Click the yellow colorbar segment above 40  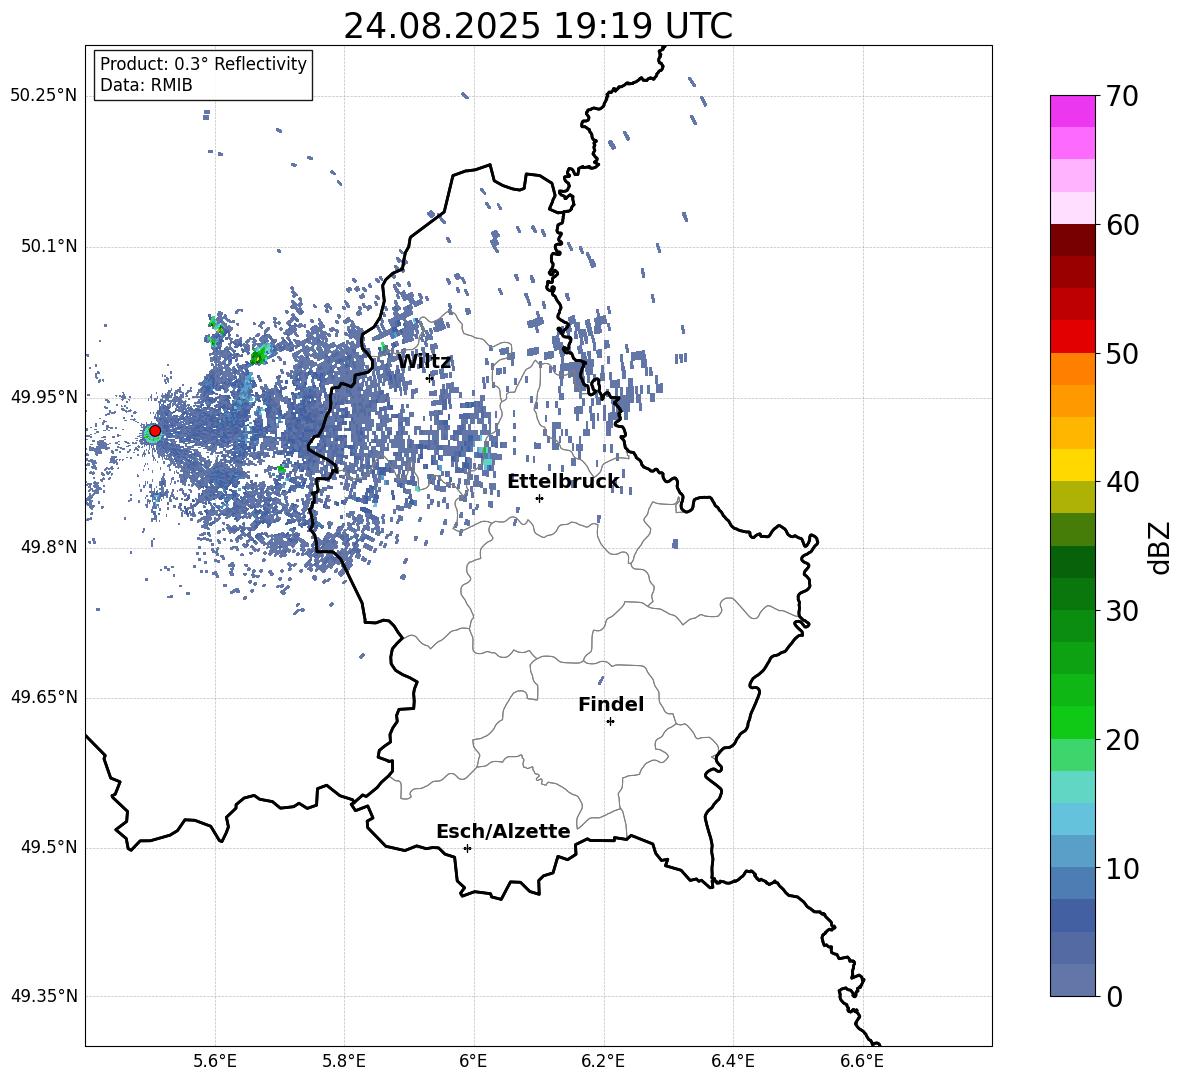pos(1073,465)
